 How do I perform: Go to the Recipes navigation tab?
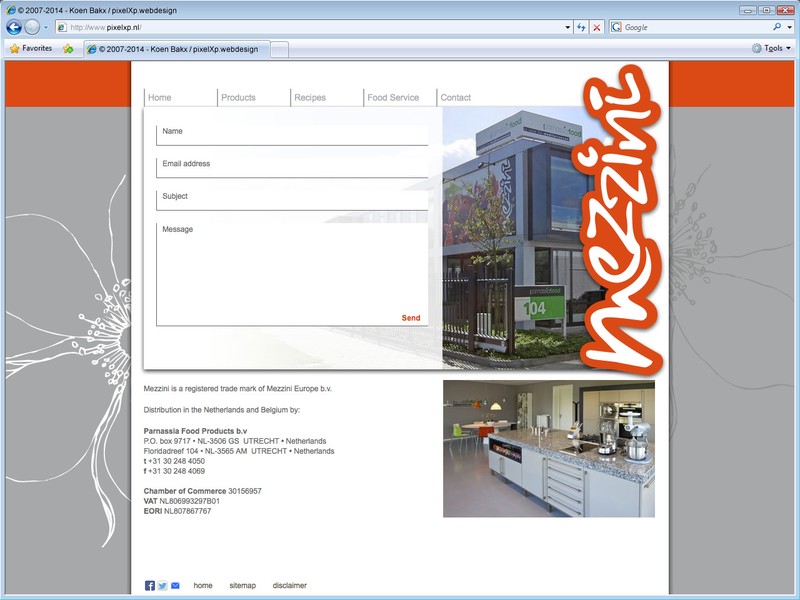[310, 98]
